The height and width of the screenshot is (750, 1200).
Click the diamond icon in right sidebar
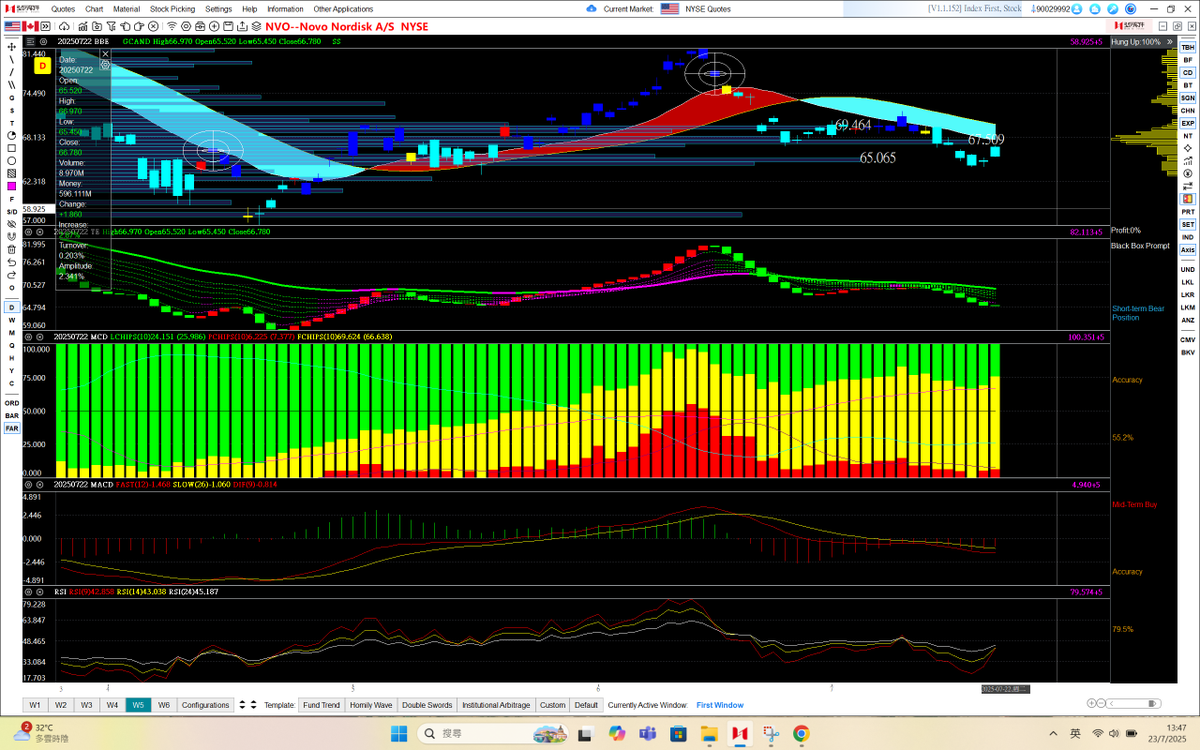coord(1187,148)
